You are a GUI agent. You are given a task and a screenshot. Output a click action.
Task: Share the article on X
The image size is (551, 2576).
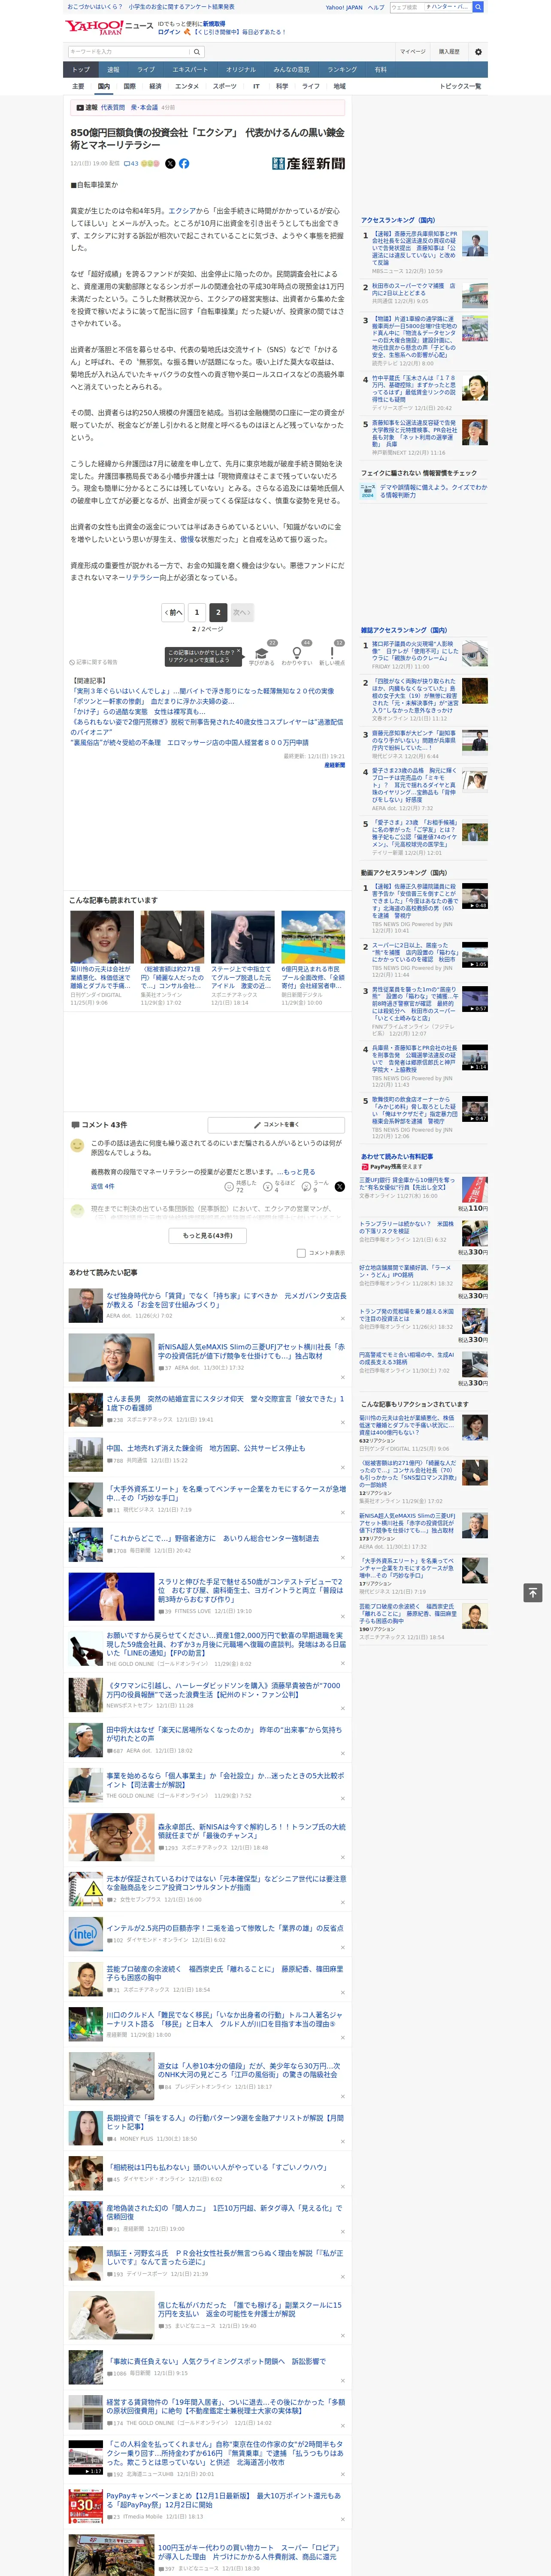pos(170,163)
